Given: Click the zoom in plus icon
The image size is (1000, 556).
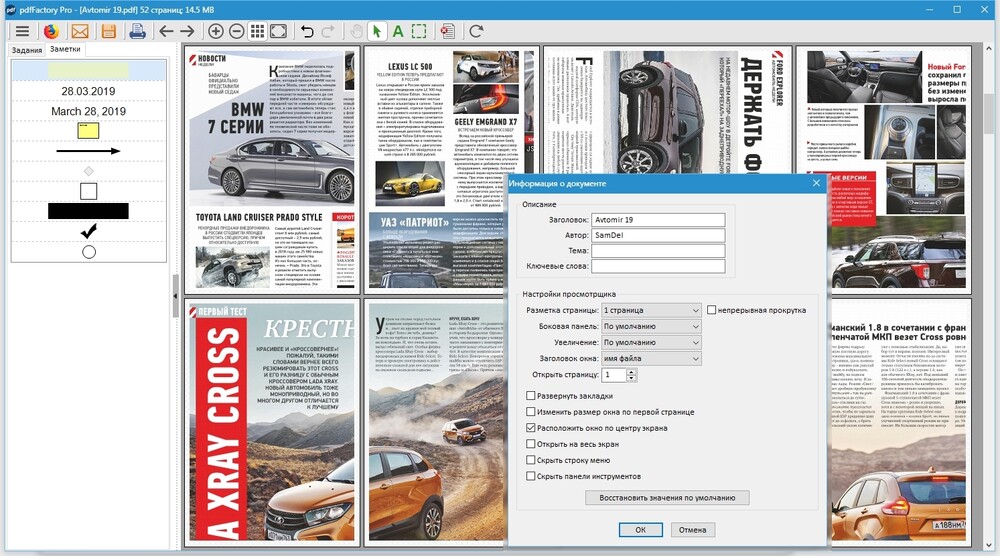Looking at the screenshot, I should 215,31.
